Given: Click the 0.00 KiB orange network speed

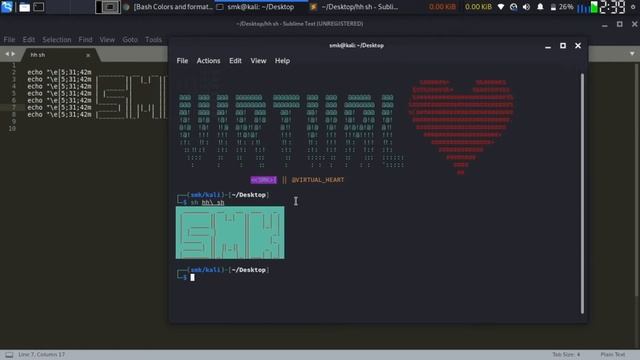Looking at the screenshot, I should click(442, 7).
